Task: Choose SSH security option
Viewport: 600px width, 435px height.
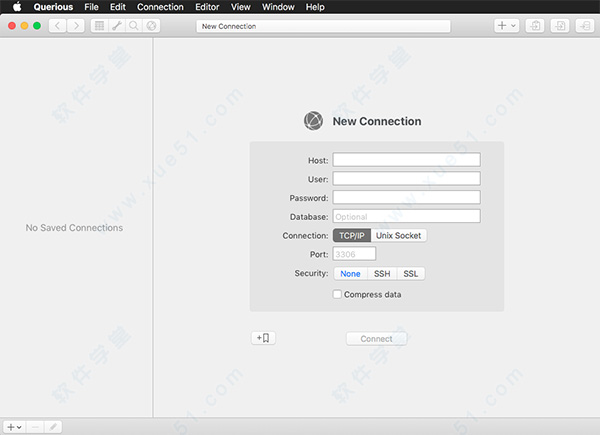Action: [x=382, y=274]
